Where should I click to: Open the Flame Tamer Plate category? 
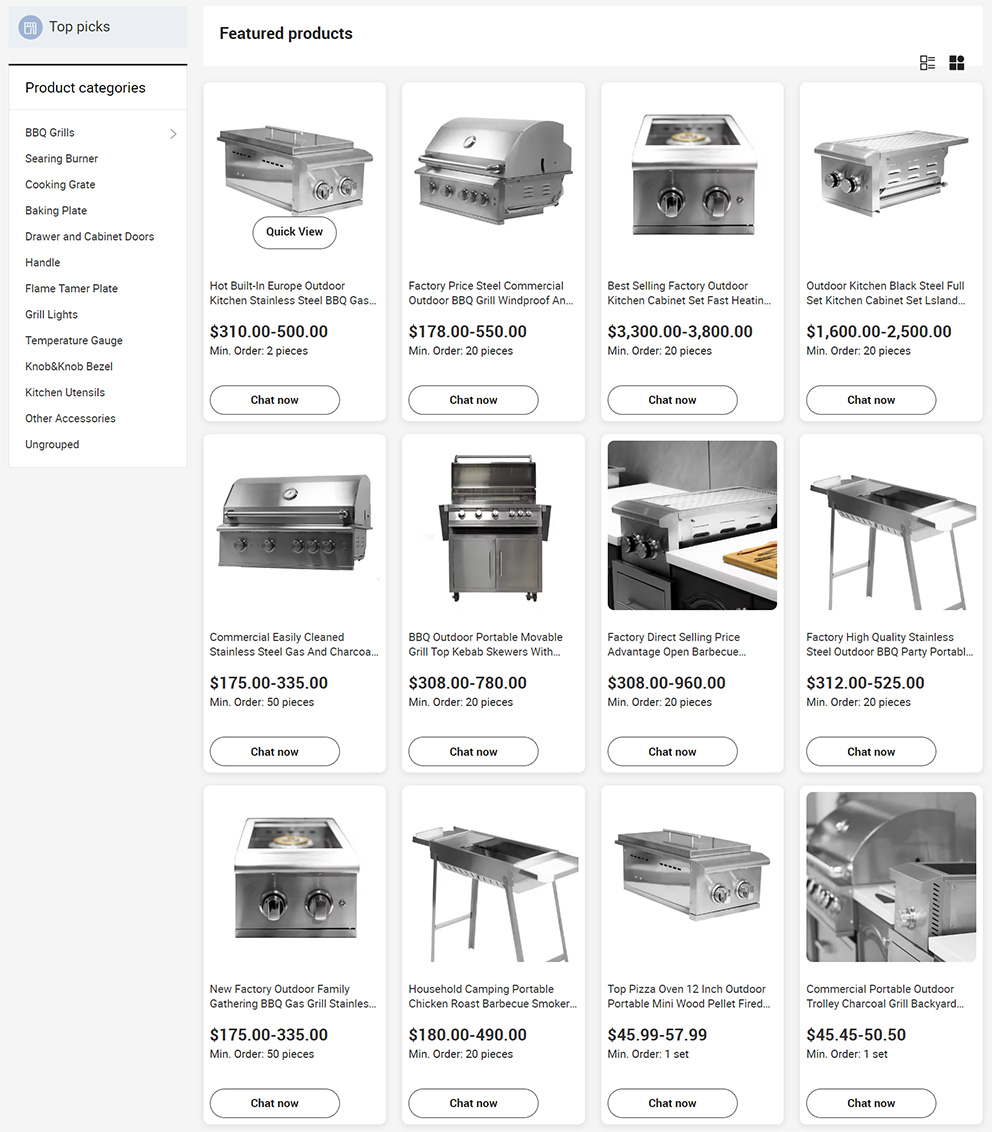click(71, 289)
